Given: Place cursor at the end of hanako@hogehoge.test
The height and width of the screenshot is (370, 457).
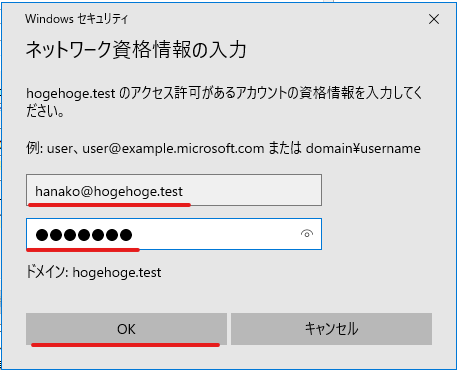Looking at the screenshot, I should point(184,191).
